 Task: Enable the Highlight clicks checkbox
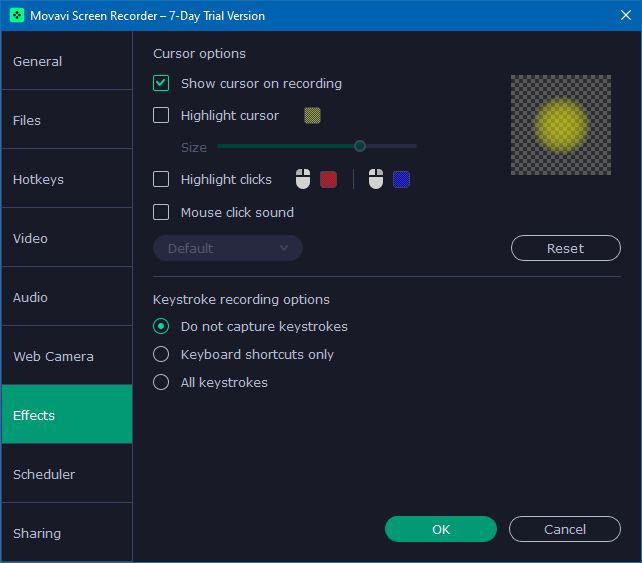tap(161, 179)
